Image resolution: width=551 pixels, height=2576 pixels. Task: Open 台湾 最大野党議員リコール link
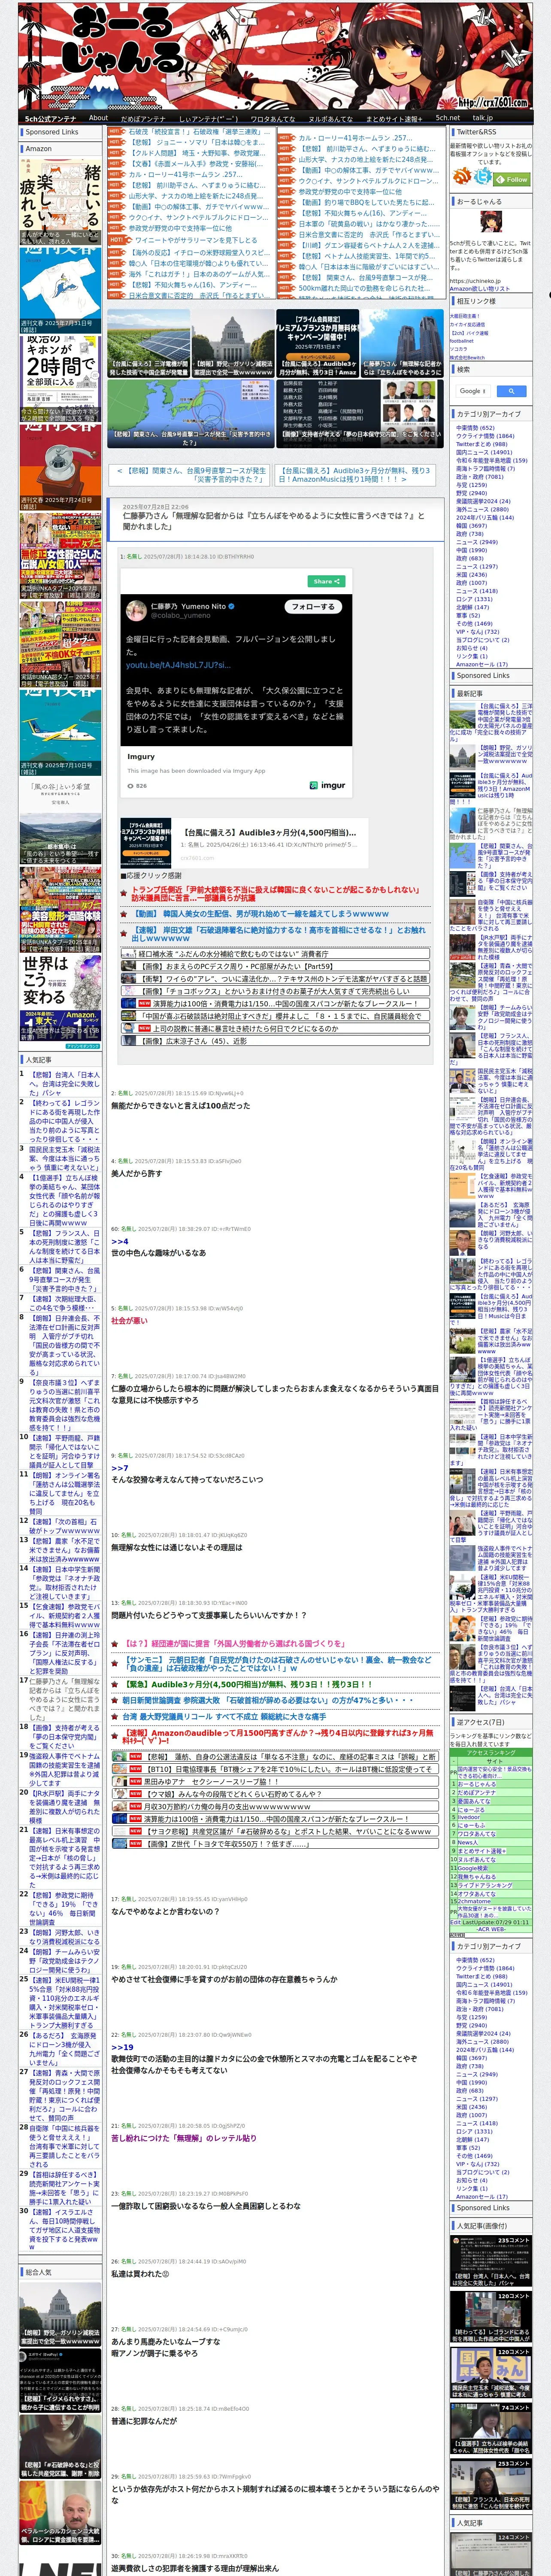(x=223, y=1716)
